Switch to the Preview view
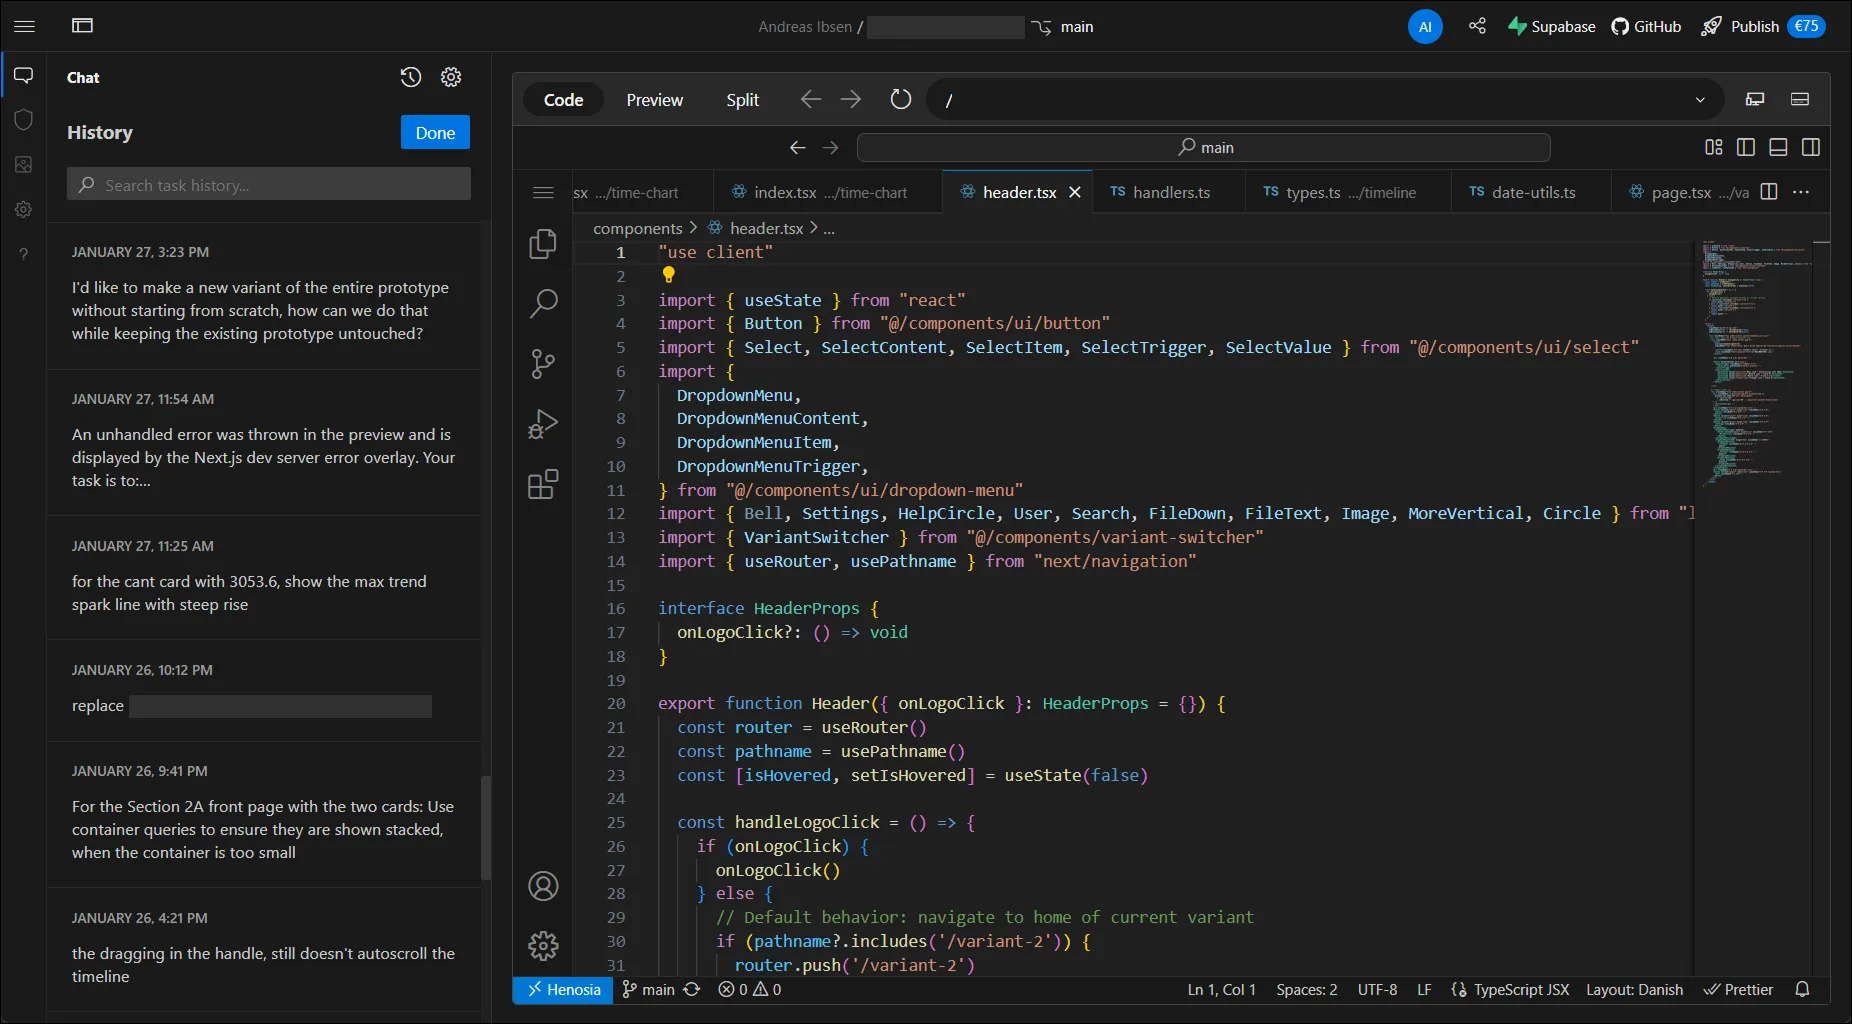Image resolution: width=1852 pixels, height=1024 pixels. pyautogui.click(x=655, y=100)
